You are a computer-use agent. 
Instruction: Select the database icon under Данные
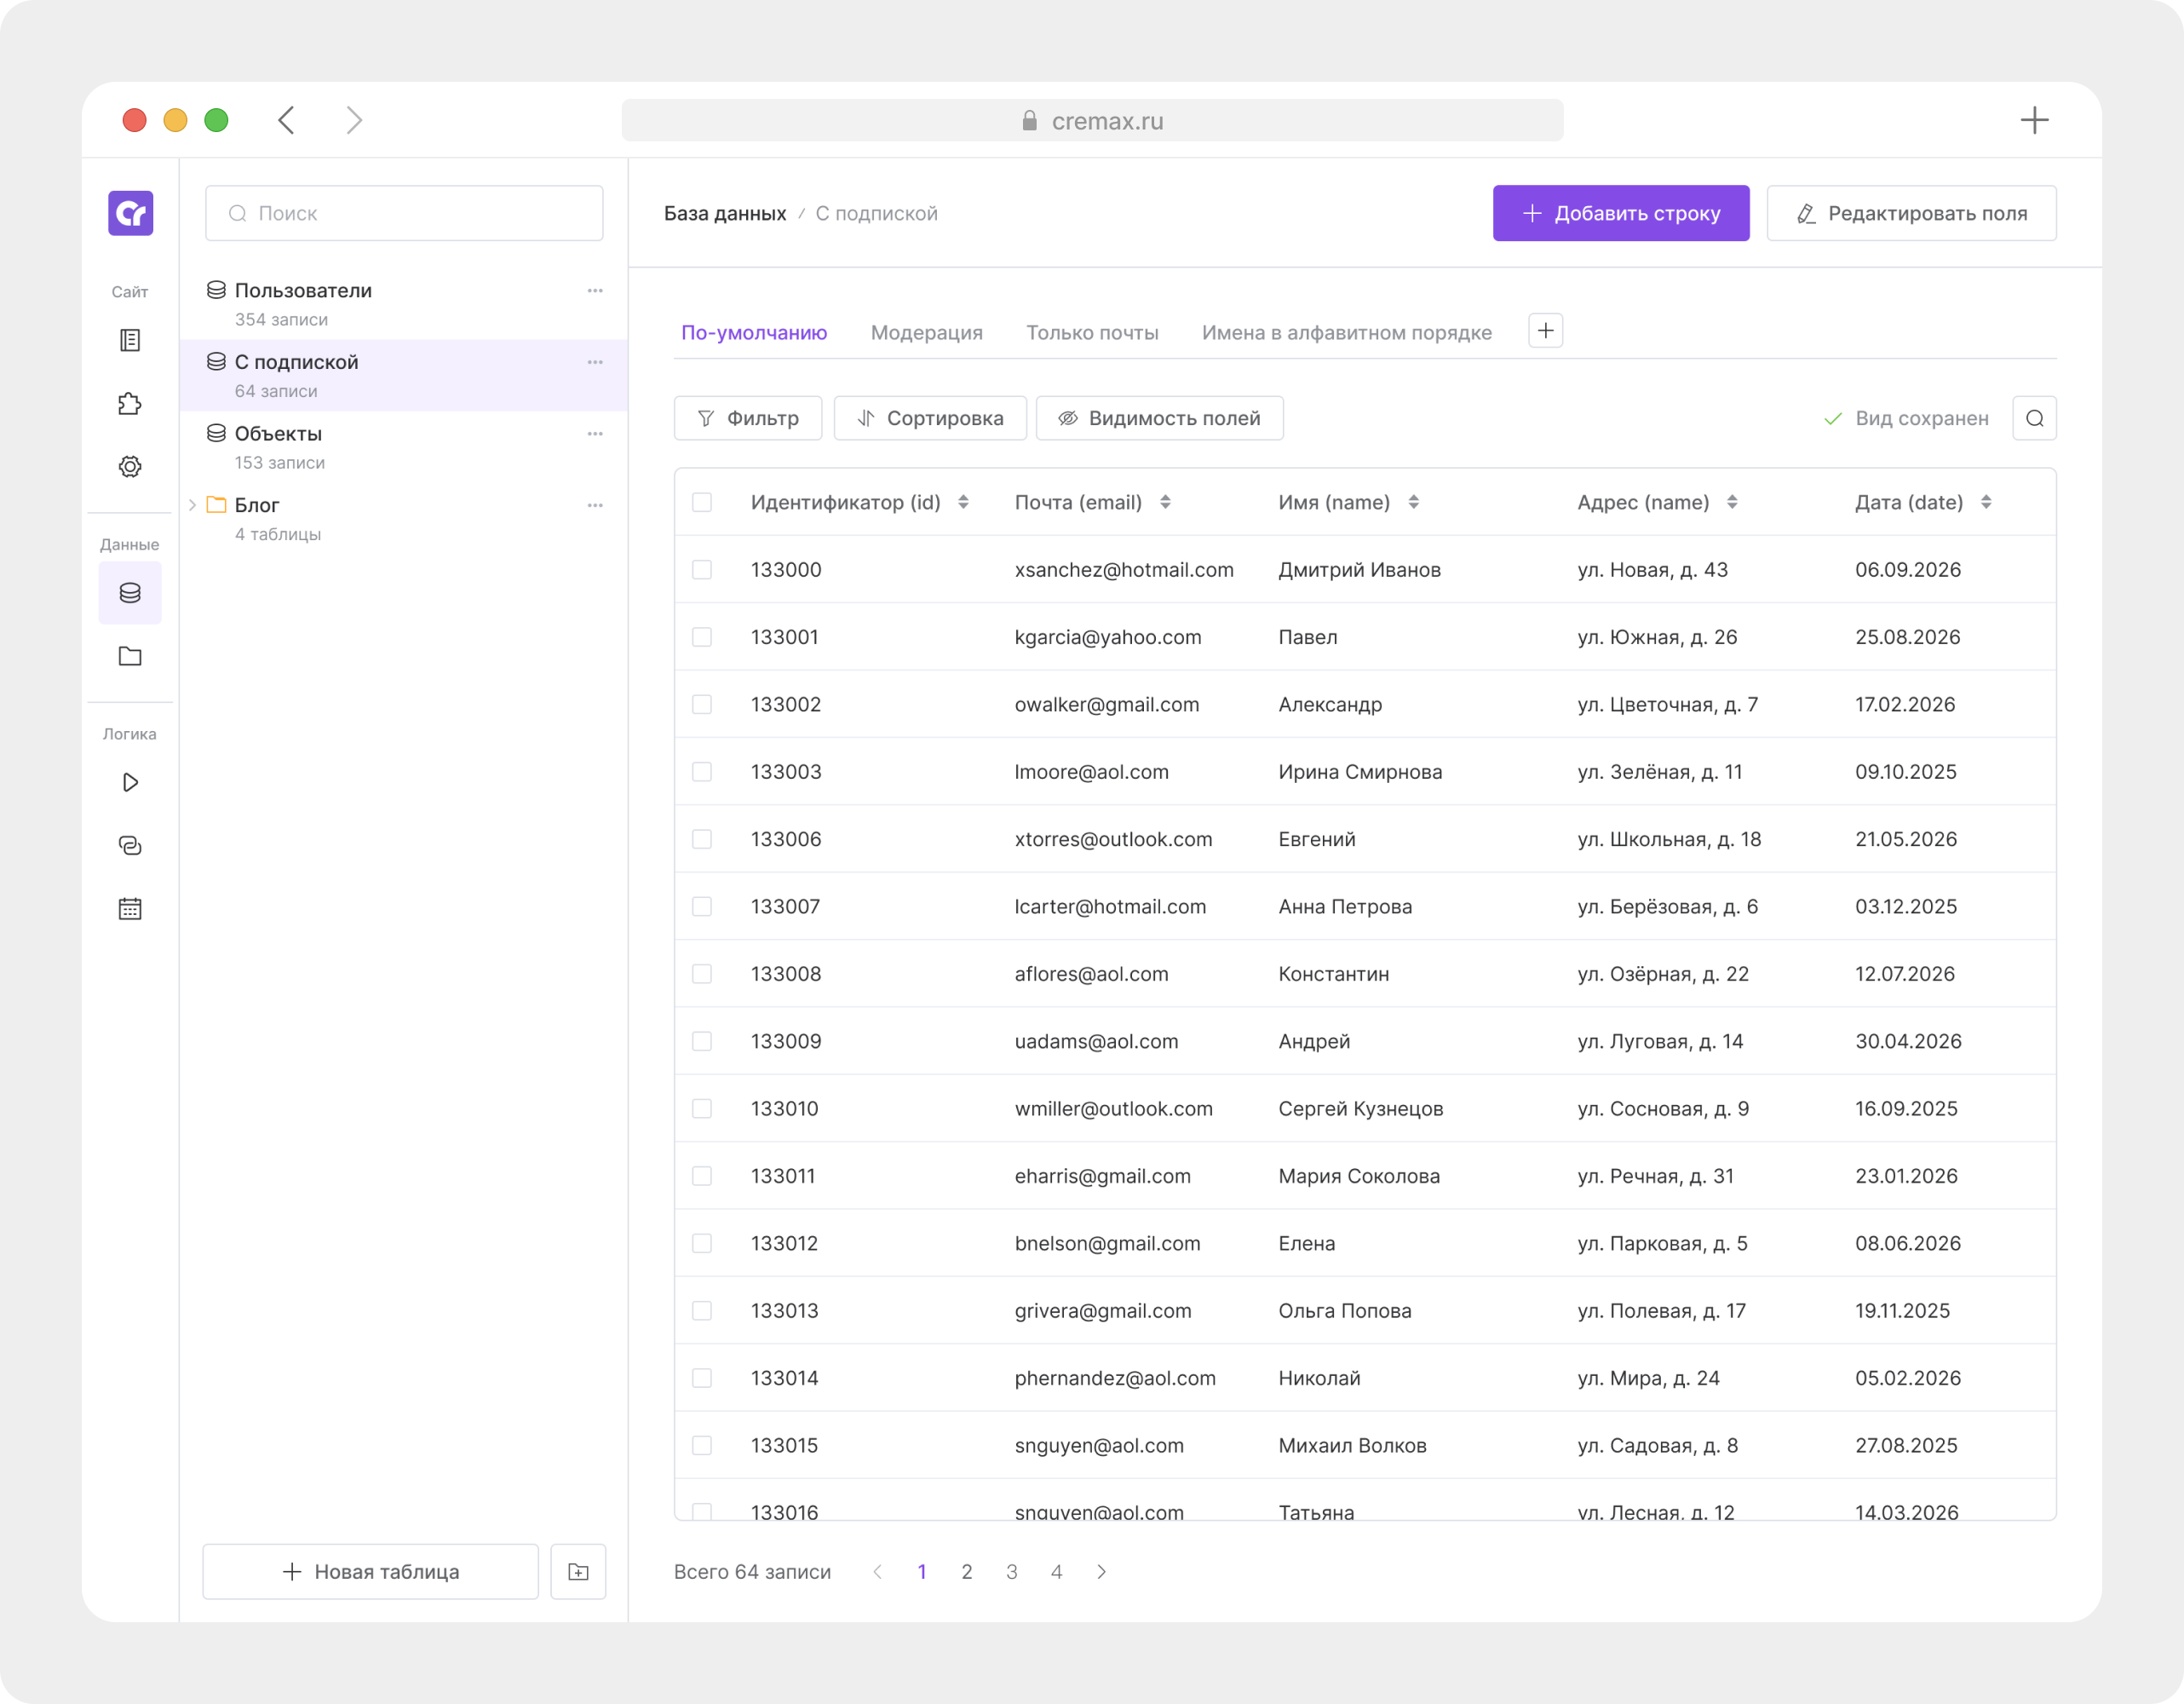pos(130,593)
